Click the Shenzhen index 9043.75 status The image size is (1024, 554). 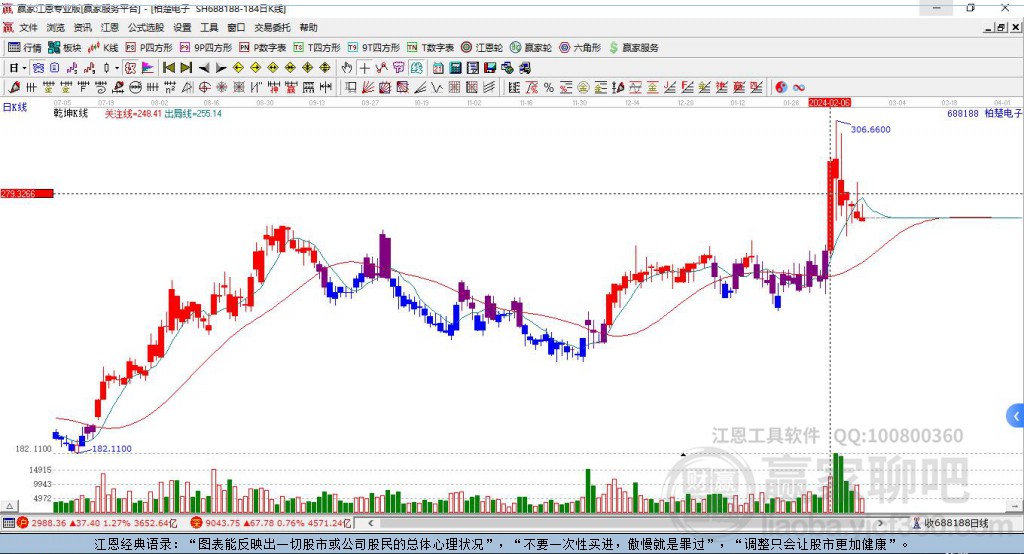tap(271, 523)
